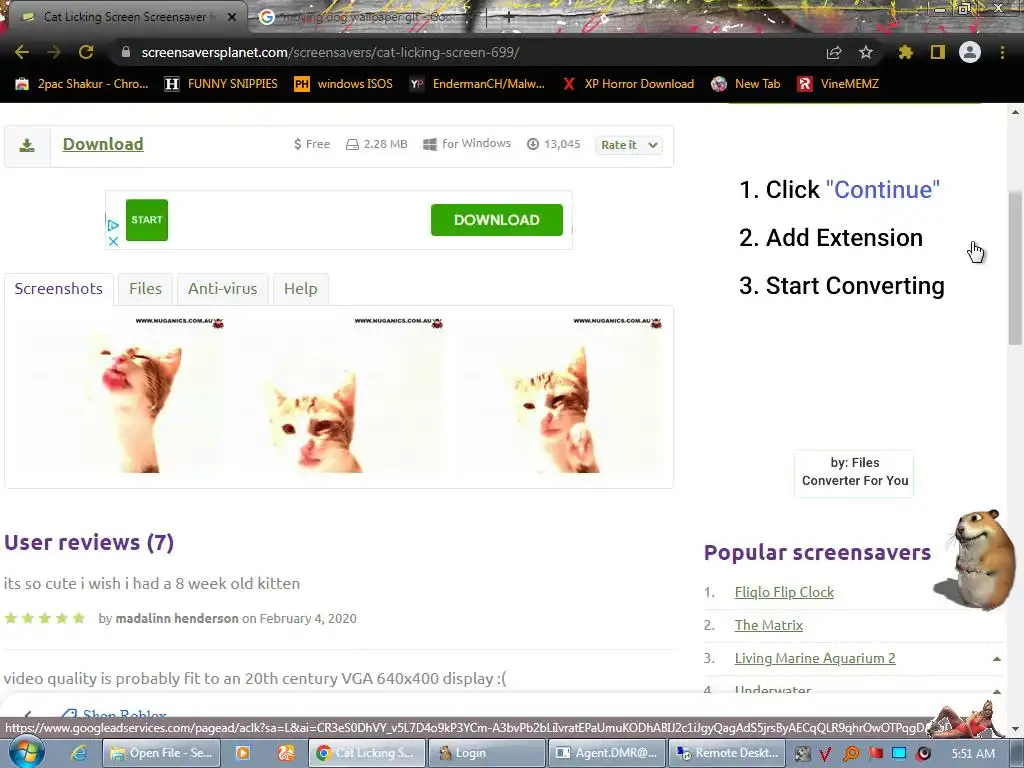Screen dimensions: 1024x768
Task: Click the orange magnifier tray icon
Action: (x=851, y=754)
